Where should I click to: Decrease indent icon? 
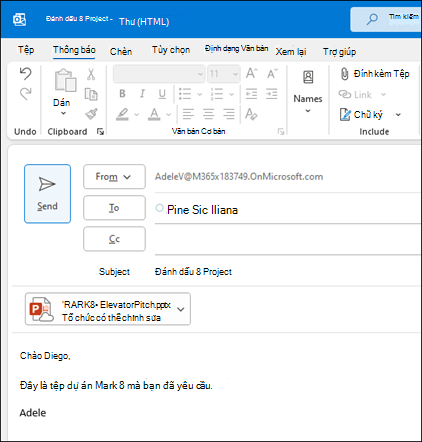pos(251,94)
